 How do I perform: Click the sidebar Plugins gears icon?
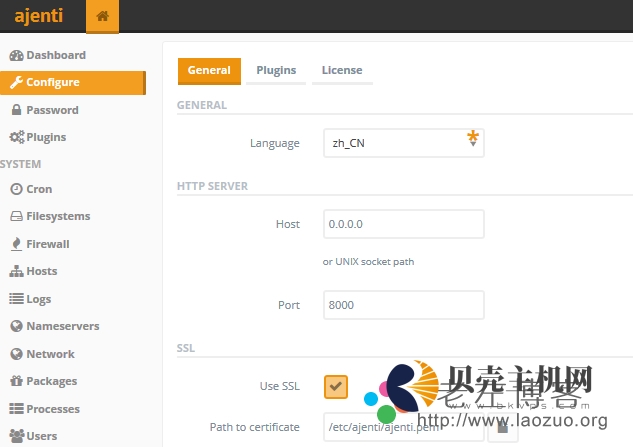tap(17, 137)
